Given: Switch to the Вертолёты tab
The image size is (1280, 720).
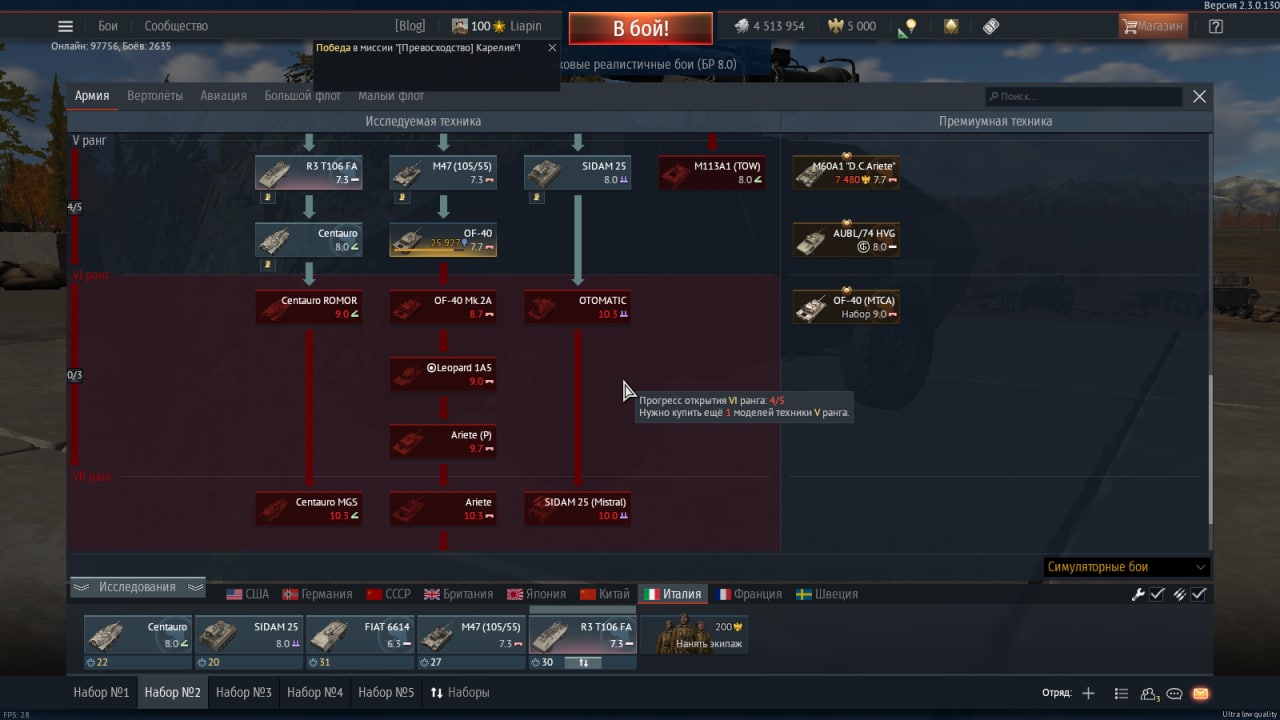Looking at the screenshot, I should coord(155,96).
